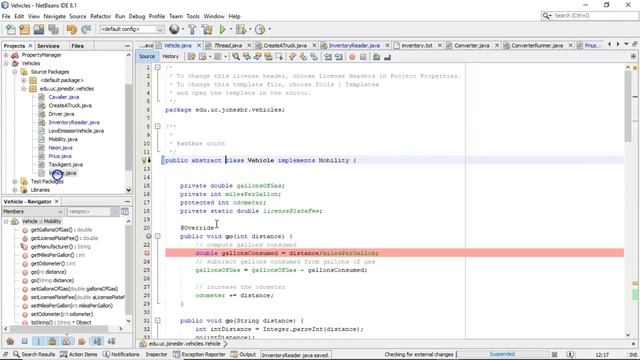
Task: Open the Run Project dropdown arrow
Action: pyautogui.click(x=231, y=29)
